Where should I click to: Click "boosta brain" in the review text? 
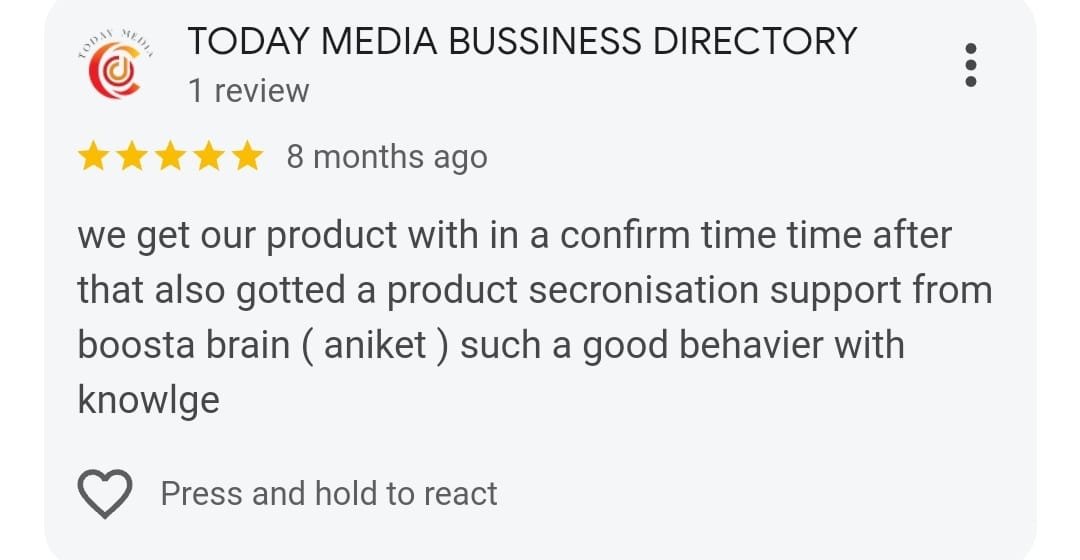tap(183, 344)
